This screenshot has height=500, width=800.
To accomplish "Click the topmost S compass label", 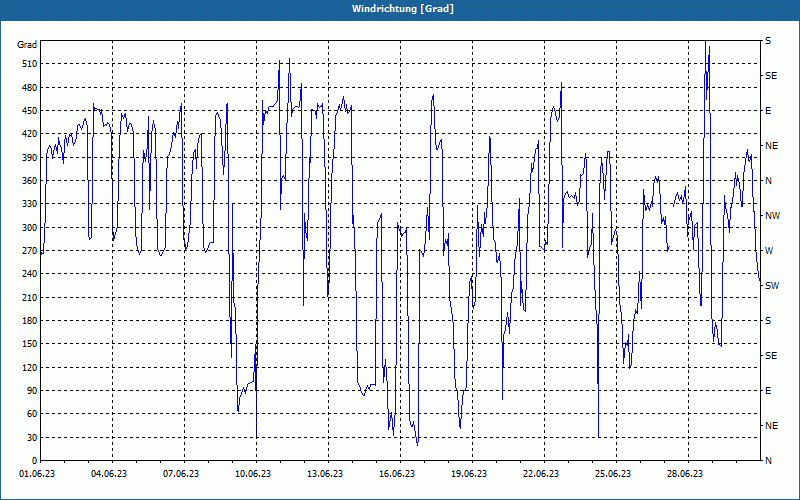I will [x=768, y=41].
